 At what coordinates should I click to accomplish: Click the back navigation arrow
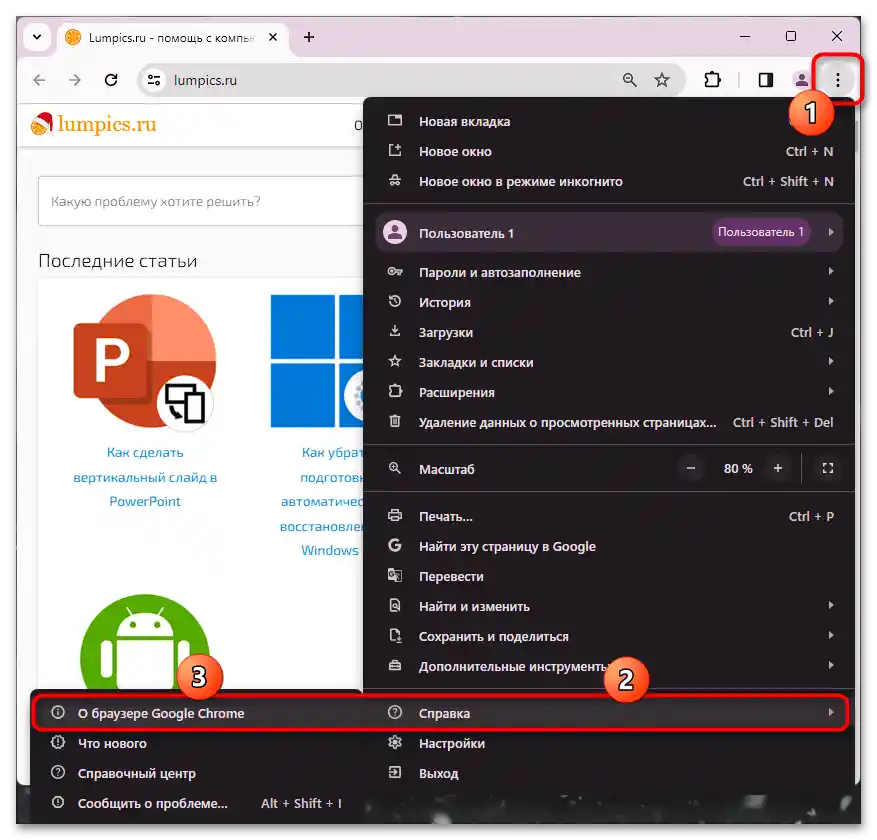38,79
